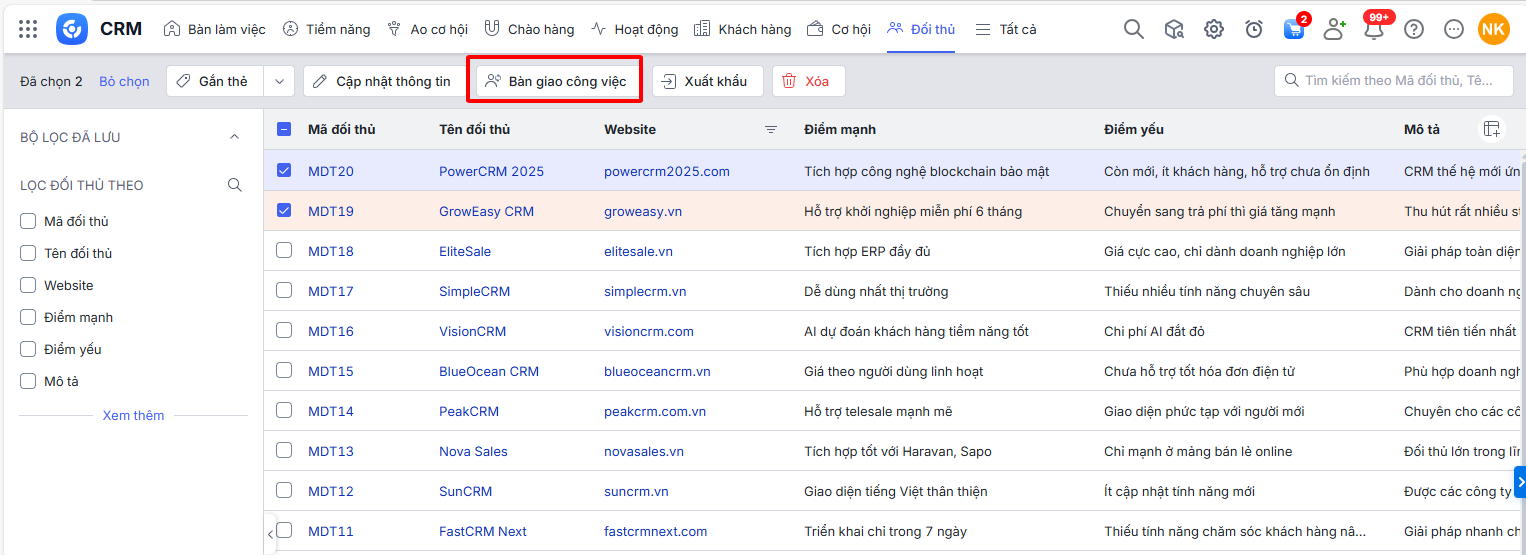Check the MDT18 row checkbox
Viewport: 1526px width, 555px height.
click(x=284, y=250)
